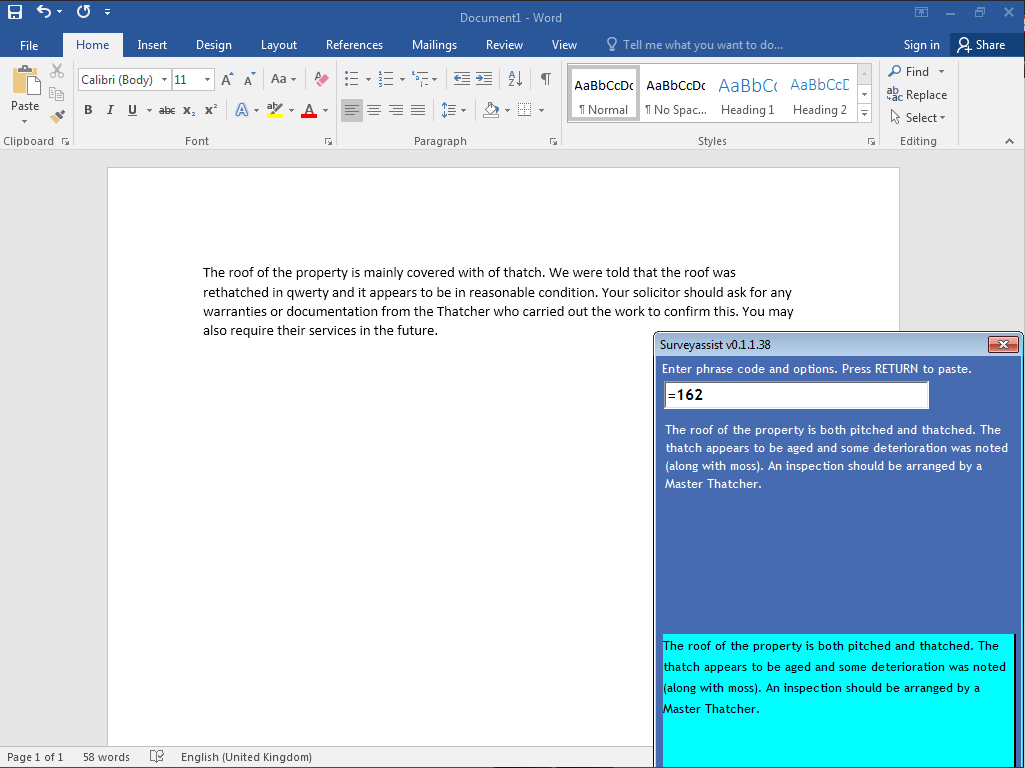Save the document with the floppy icon
The width and height of the screenshot is (1025, 768).
point(14,12)
